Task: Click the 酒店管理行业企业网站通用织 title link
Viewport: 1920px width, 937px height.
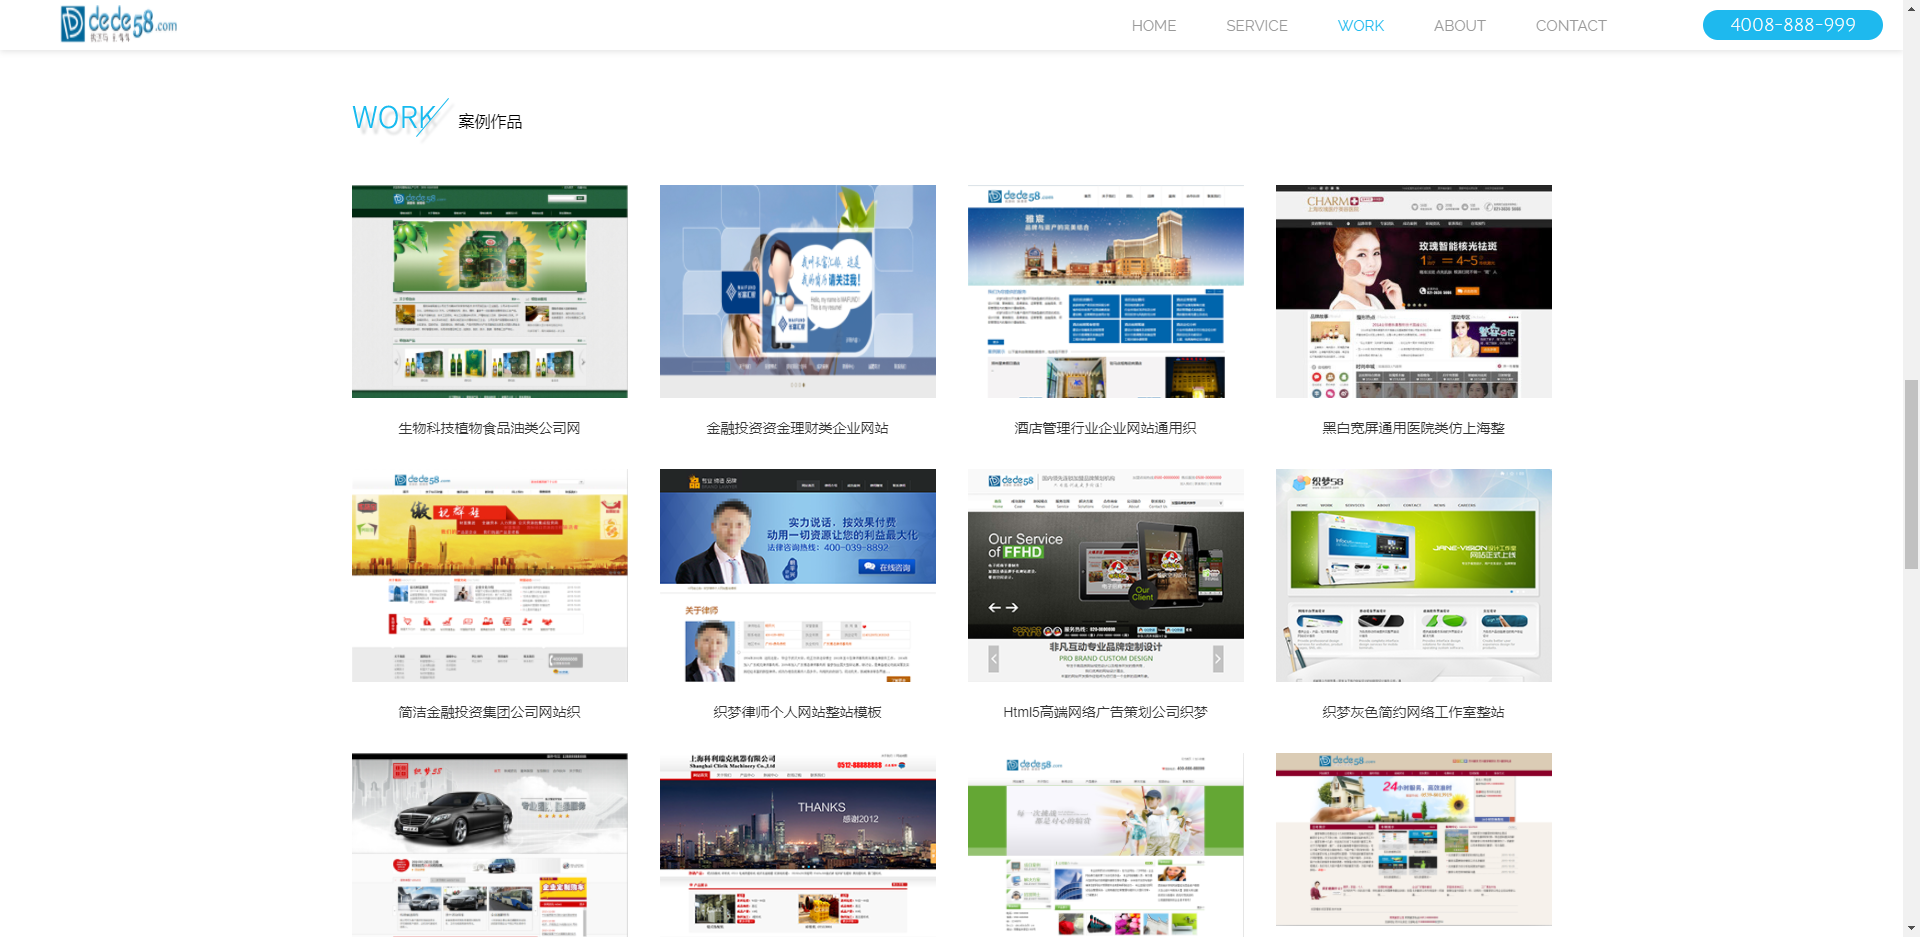Action: click(x=1105, y=428)
